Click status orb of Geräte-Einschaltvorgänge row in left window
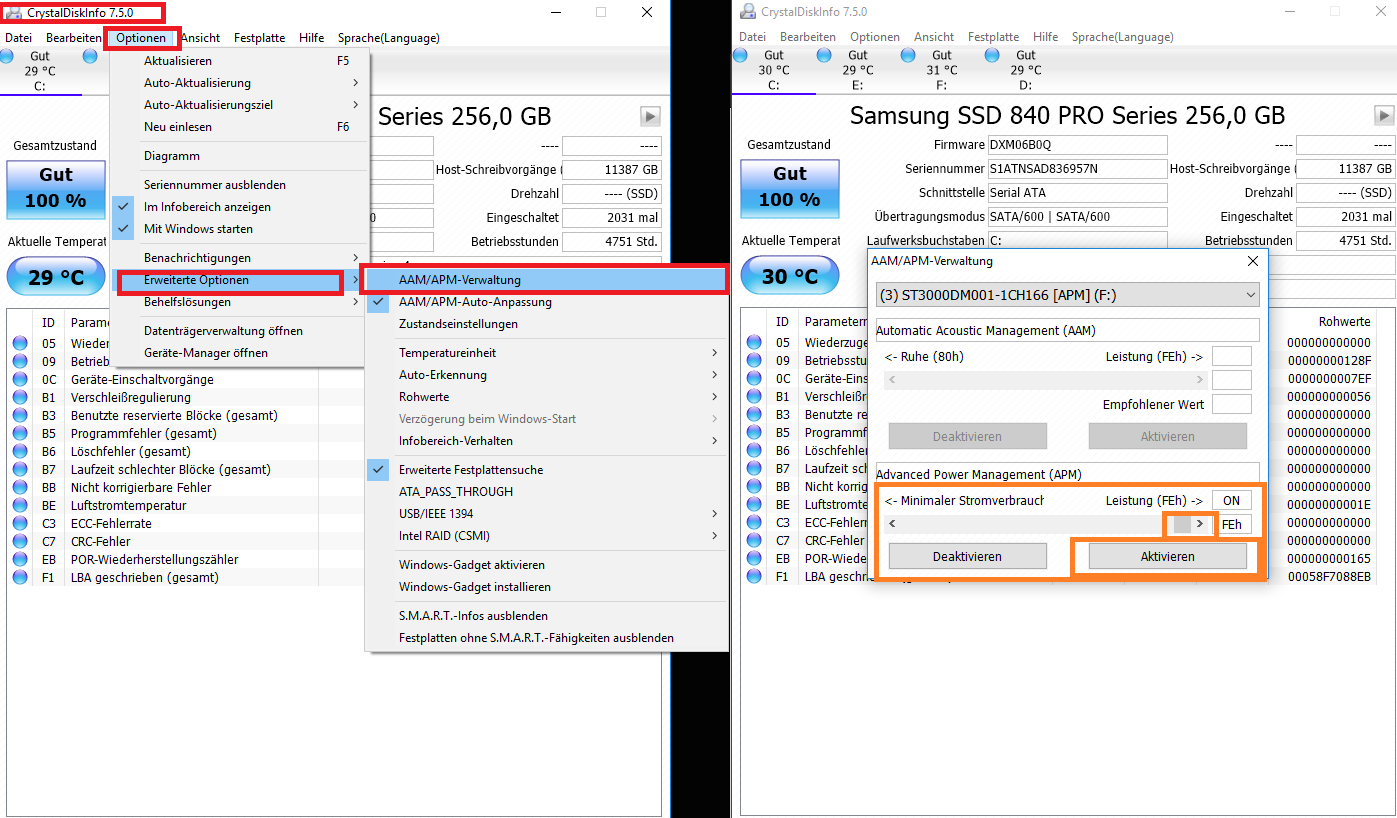Image resolution: width=1397 pixels, height=818 pixels. point(20,379)
